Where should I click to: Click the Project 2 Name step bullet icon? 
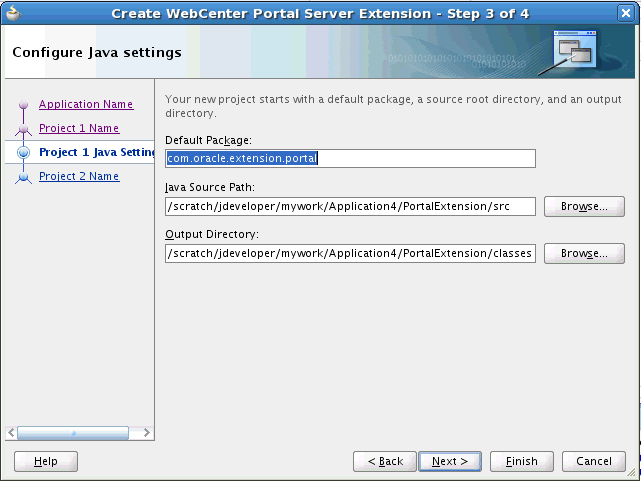point(23,177)
